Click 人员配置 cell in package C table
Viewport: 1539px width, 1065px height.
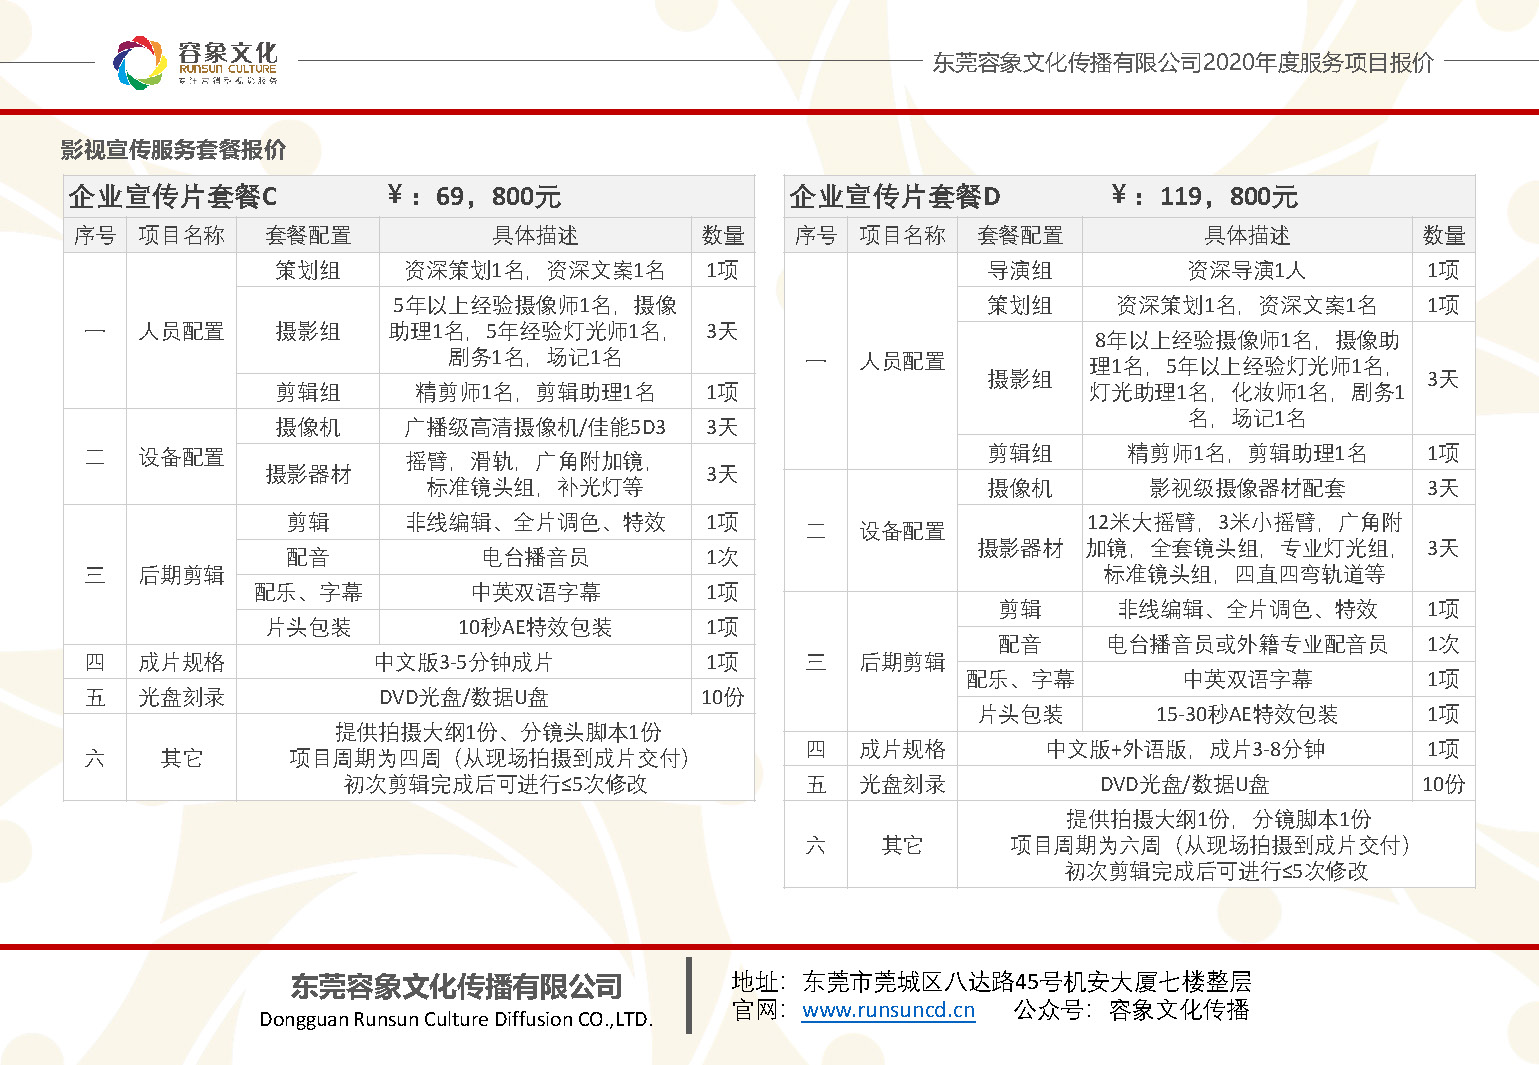(181, 331)
